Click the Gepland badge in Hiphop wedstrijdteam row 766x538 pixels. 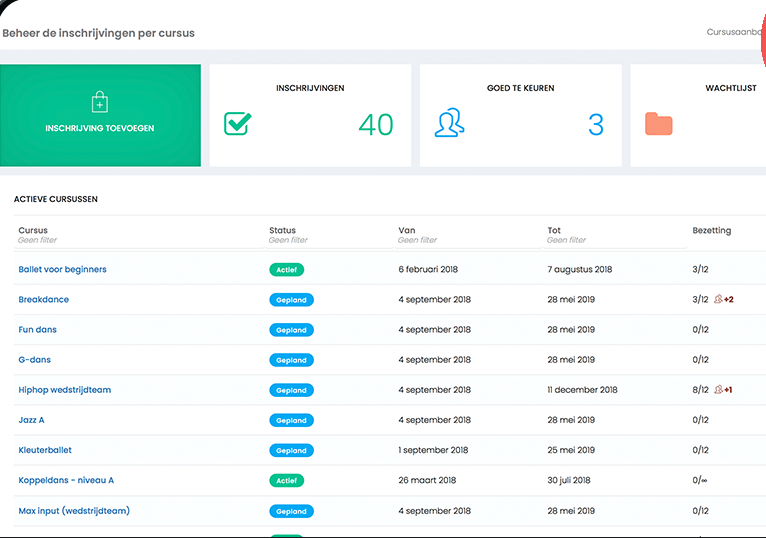coord(292,390)
